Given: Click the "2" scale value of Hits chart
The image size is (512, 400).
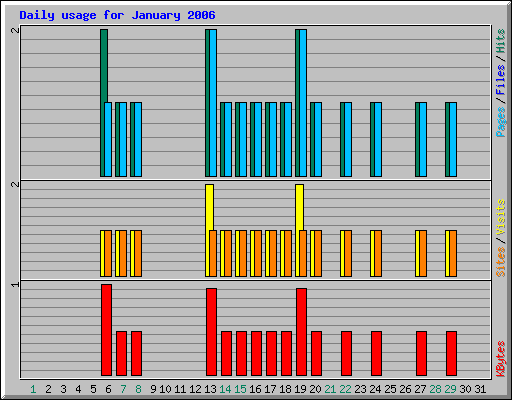Looking at the screenshot, I should (15, 30).
